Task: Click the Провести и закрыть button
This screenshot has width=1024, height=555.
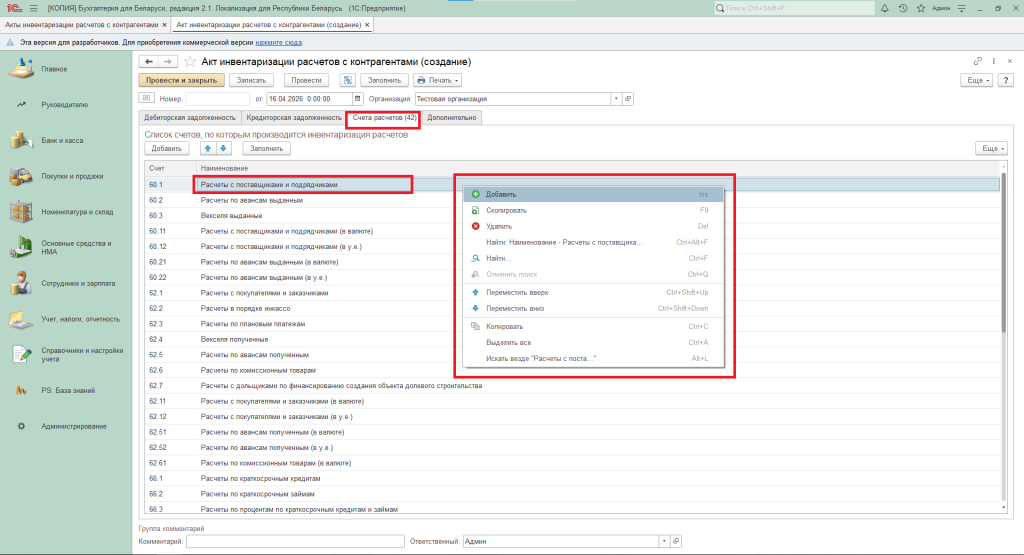Action: pos(181,80)
